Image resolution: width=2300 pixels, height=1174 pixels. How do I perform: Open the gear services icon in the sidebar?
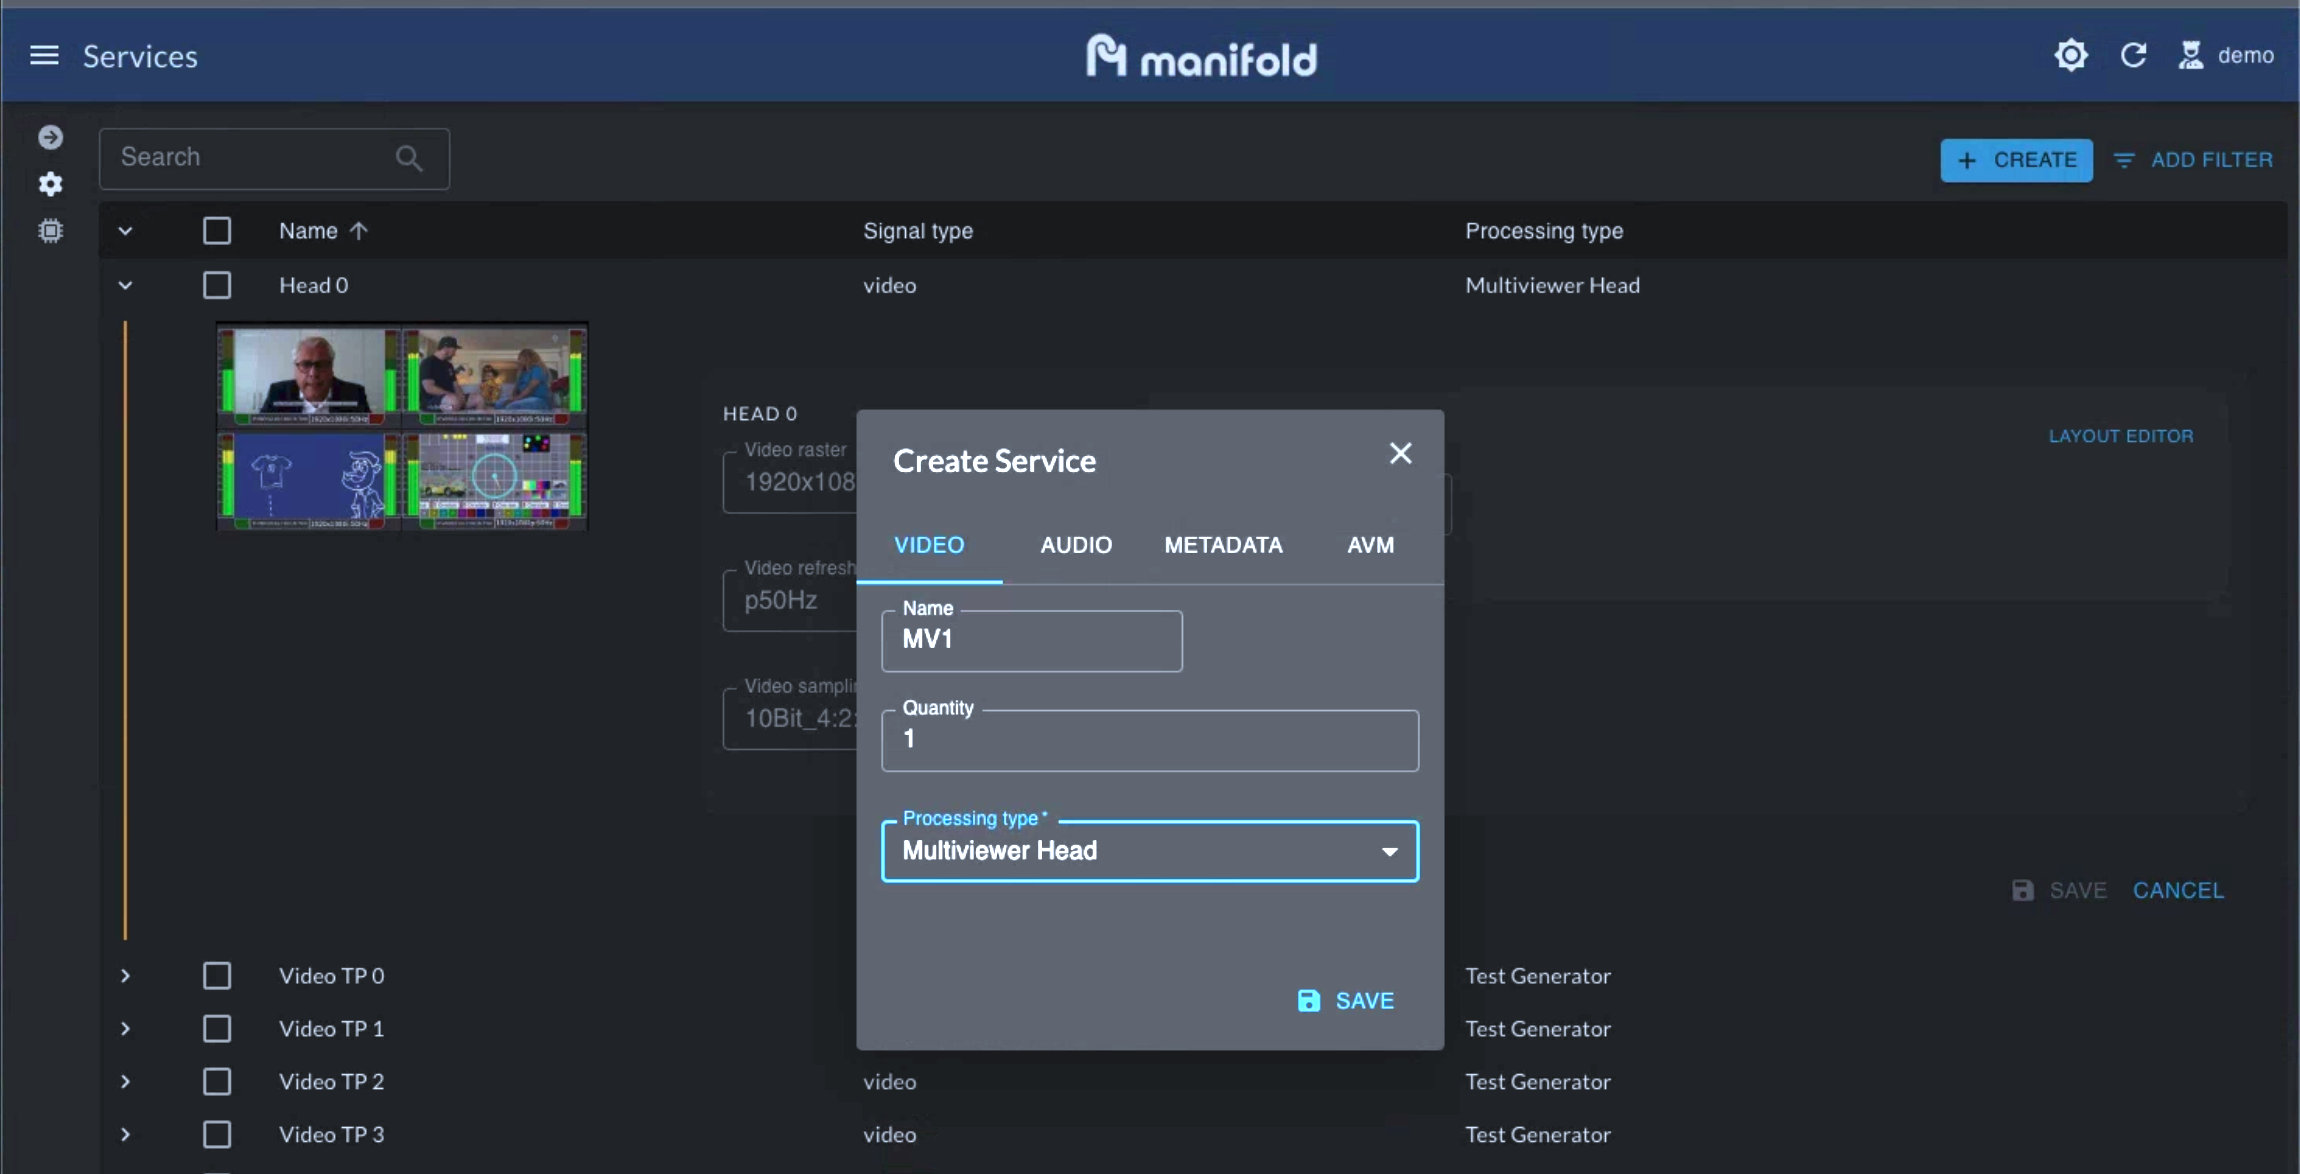[x=50, y=184]
